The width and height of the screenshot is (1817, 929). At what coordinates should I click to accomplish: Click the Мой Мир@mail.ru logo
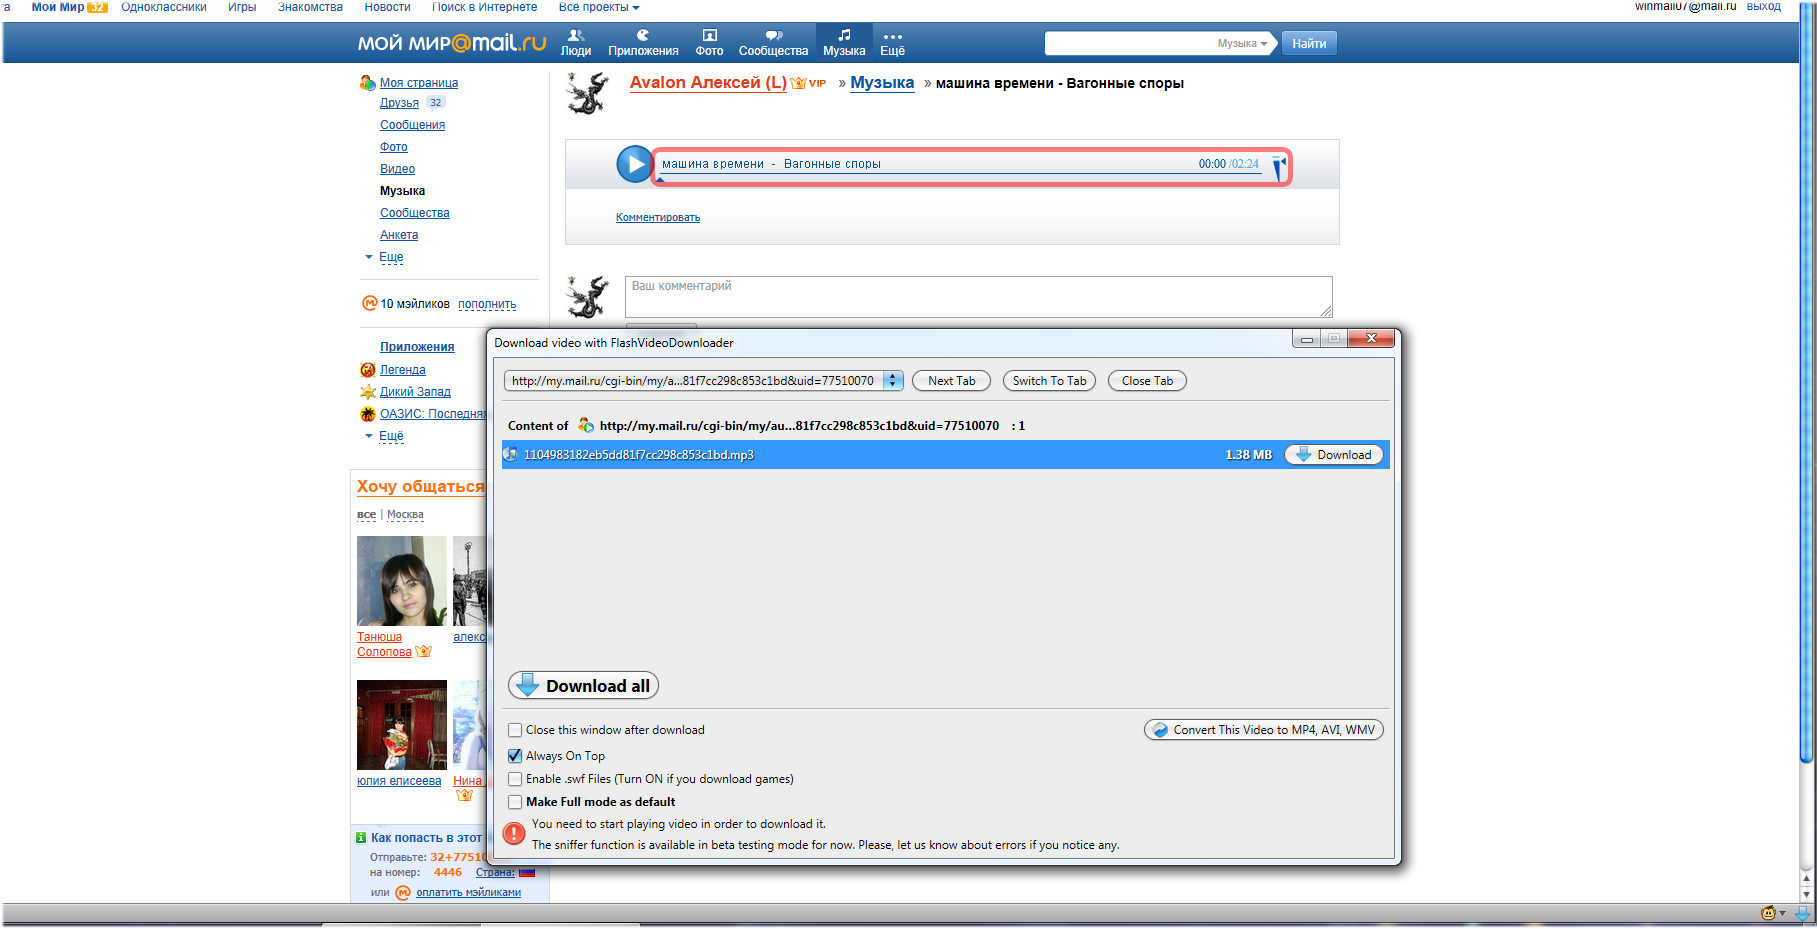point(452,43)
